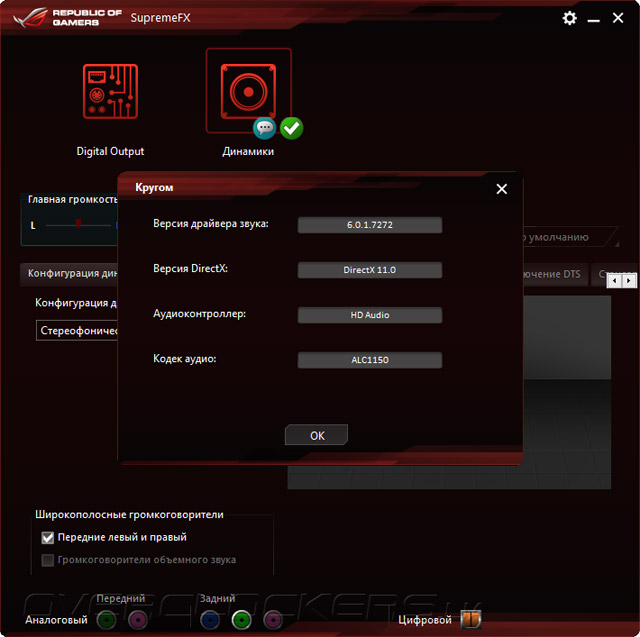This screenshot has width=640, height=637.
Task: Click the rear green active output jack
Action: coord(241,620)
